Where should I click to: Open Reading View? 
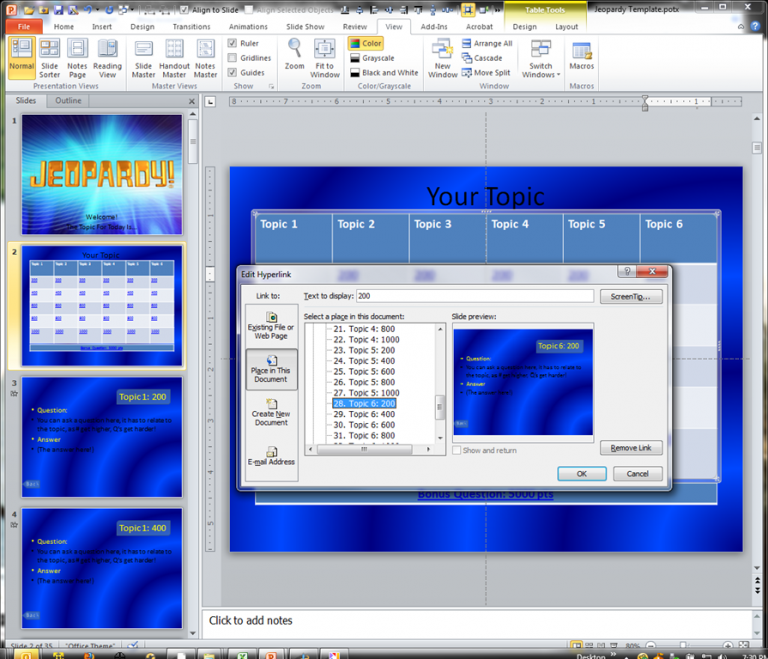(107, 58)
